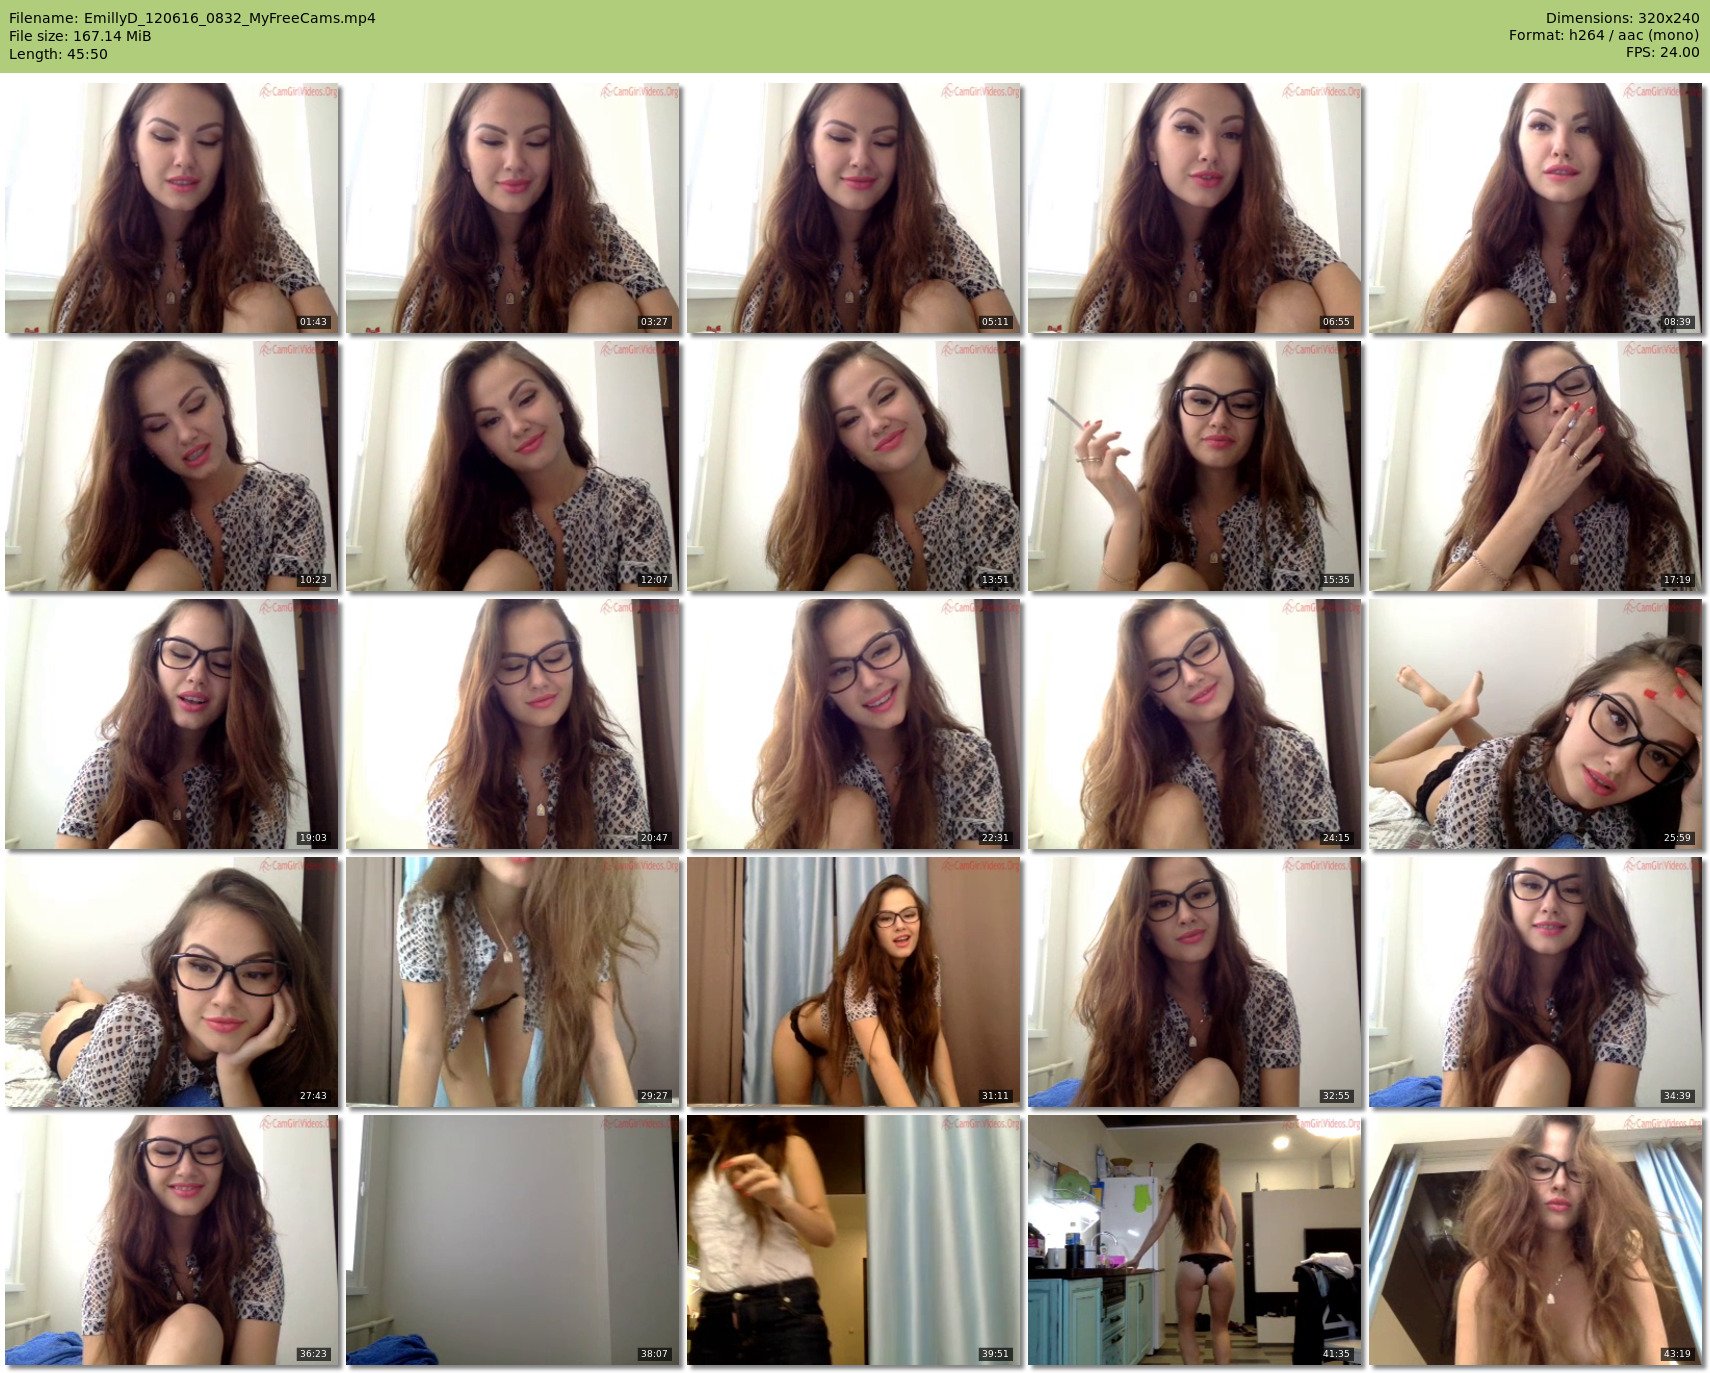
Task: Click the Dimensions 320x240 text
Action: 1622,18
